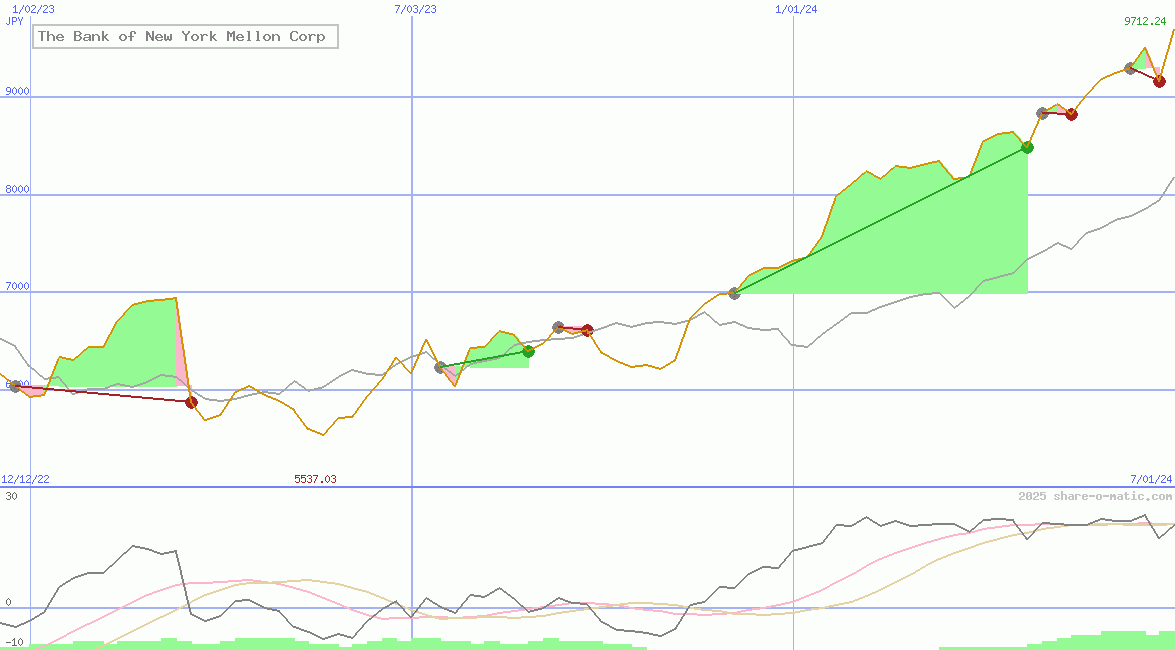This screenshot has width=1175, height=650.
Task: Click the final gray entry marker above 9000
Action: 1130,68
